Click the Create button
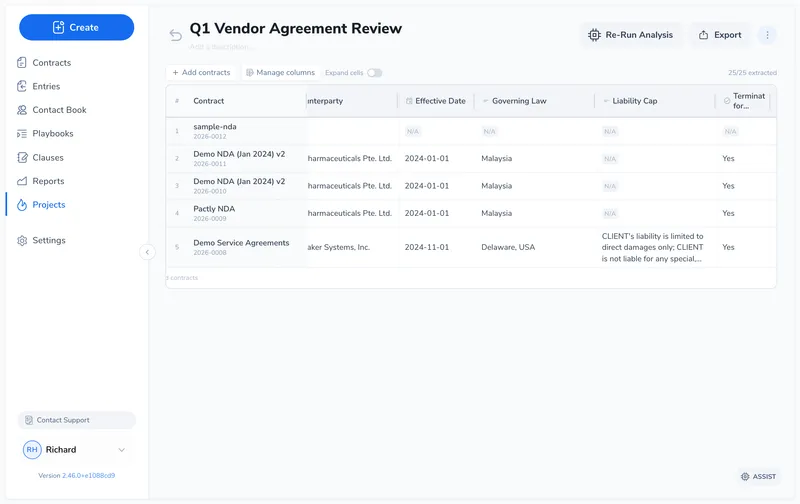This screenshot has height=504, width=800. 77,28
